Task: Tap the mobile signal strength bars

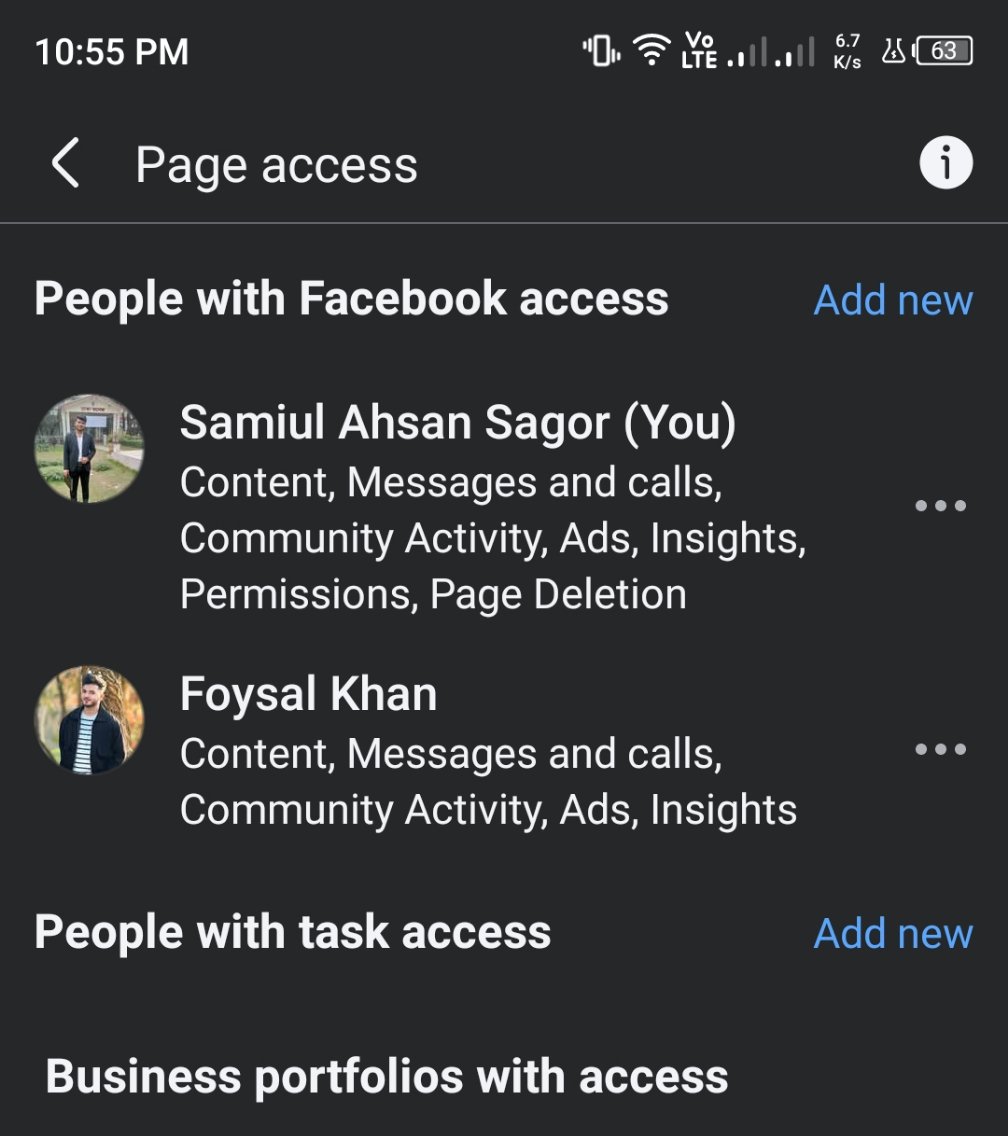Action: click(x=772, y=52)
